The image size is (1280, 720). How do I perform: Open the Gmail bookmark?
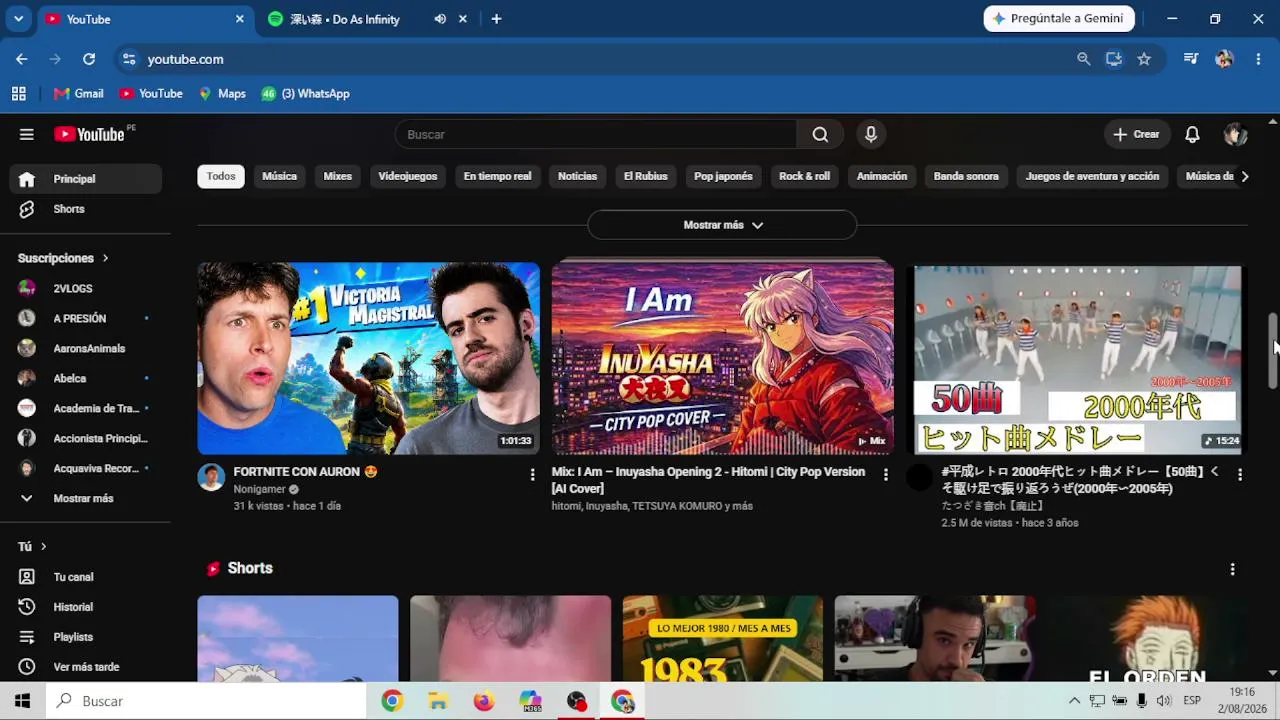79,94
